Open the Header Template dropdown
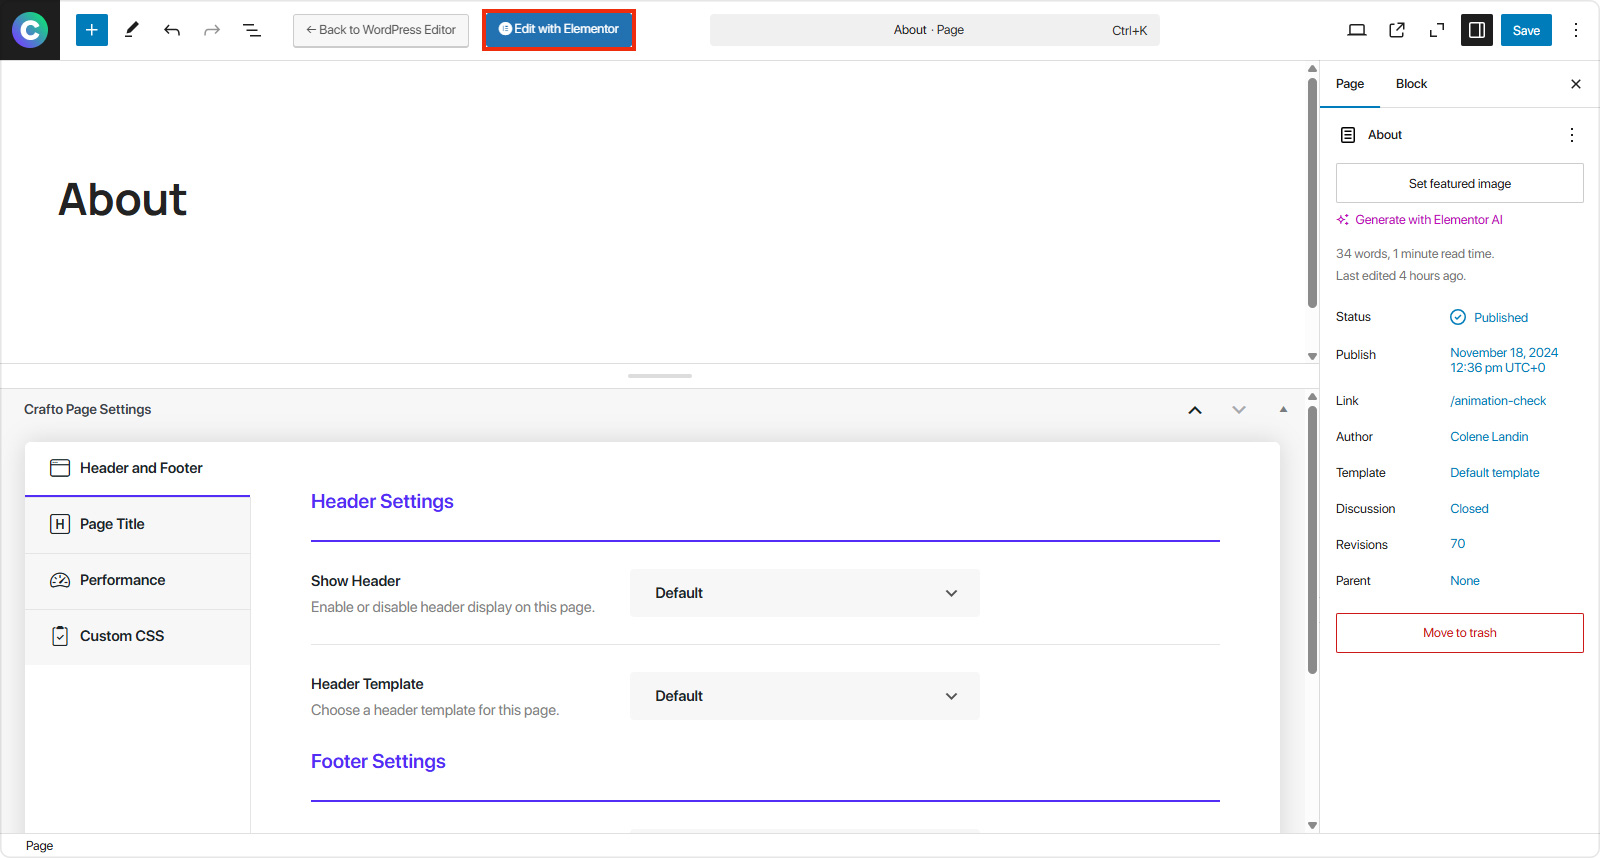1600x858 pixels. 805,696
